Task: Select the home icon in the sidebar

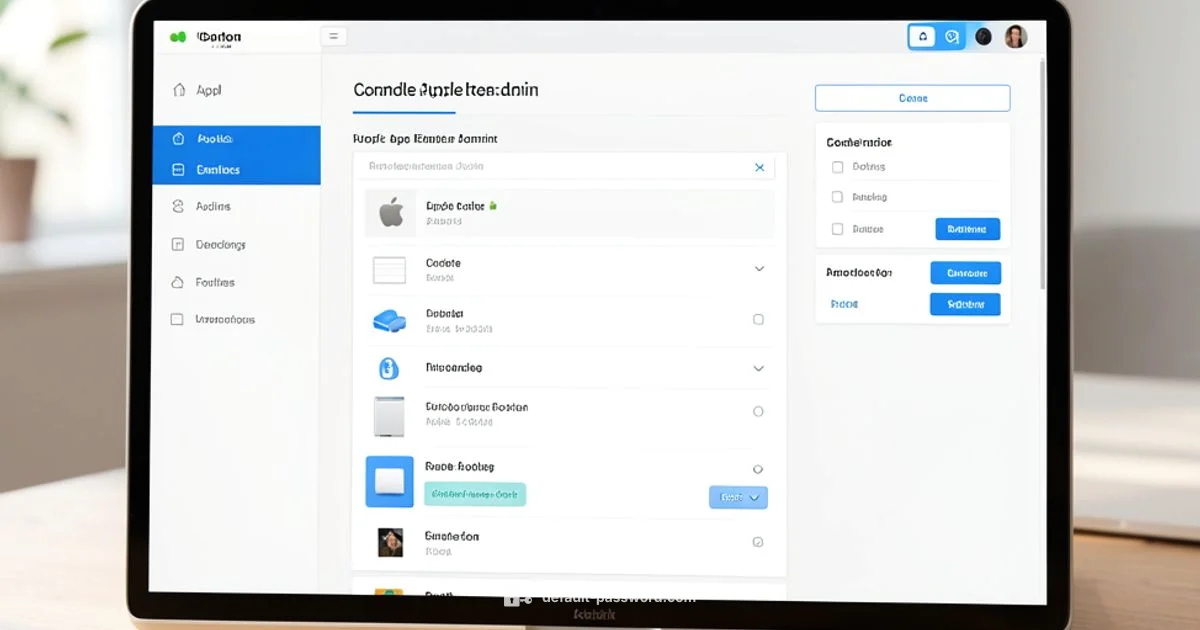Action: point(180,89)
